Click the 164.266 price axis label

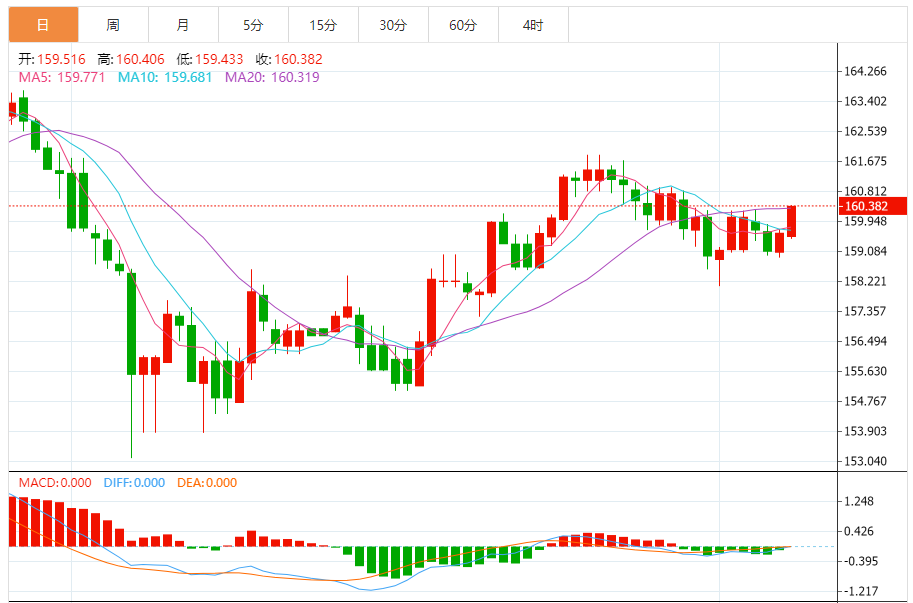pyautogui.click(x=865, y=72)
